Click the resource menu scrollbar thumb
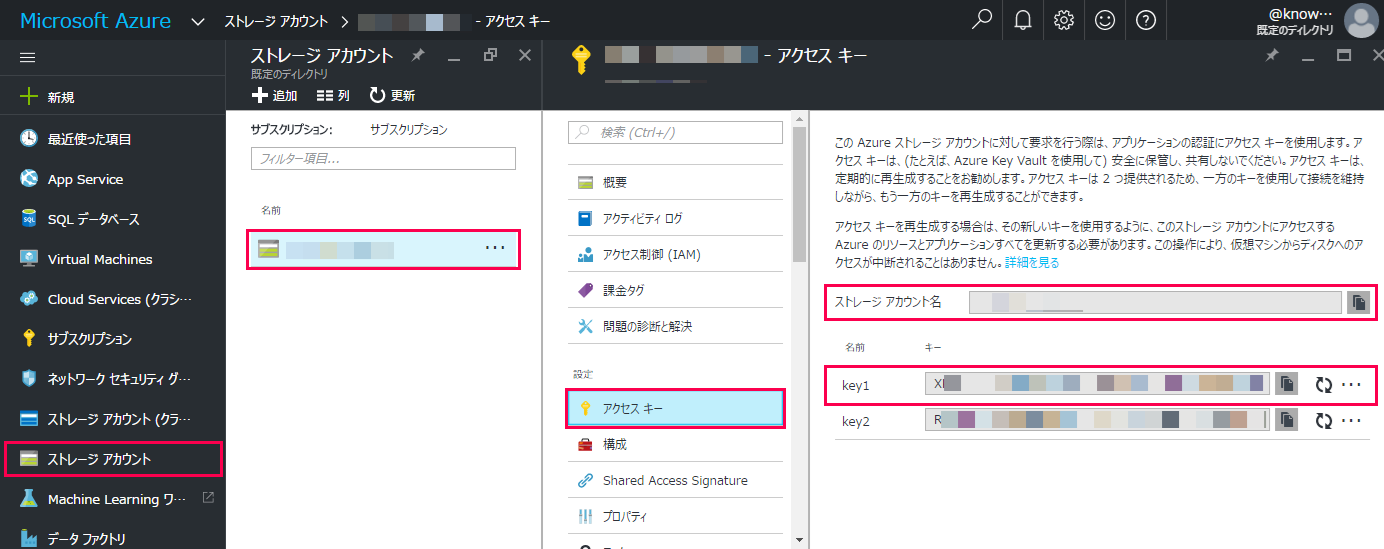The image size is (1384, 549). (x=798, y=195)
